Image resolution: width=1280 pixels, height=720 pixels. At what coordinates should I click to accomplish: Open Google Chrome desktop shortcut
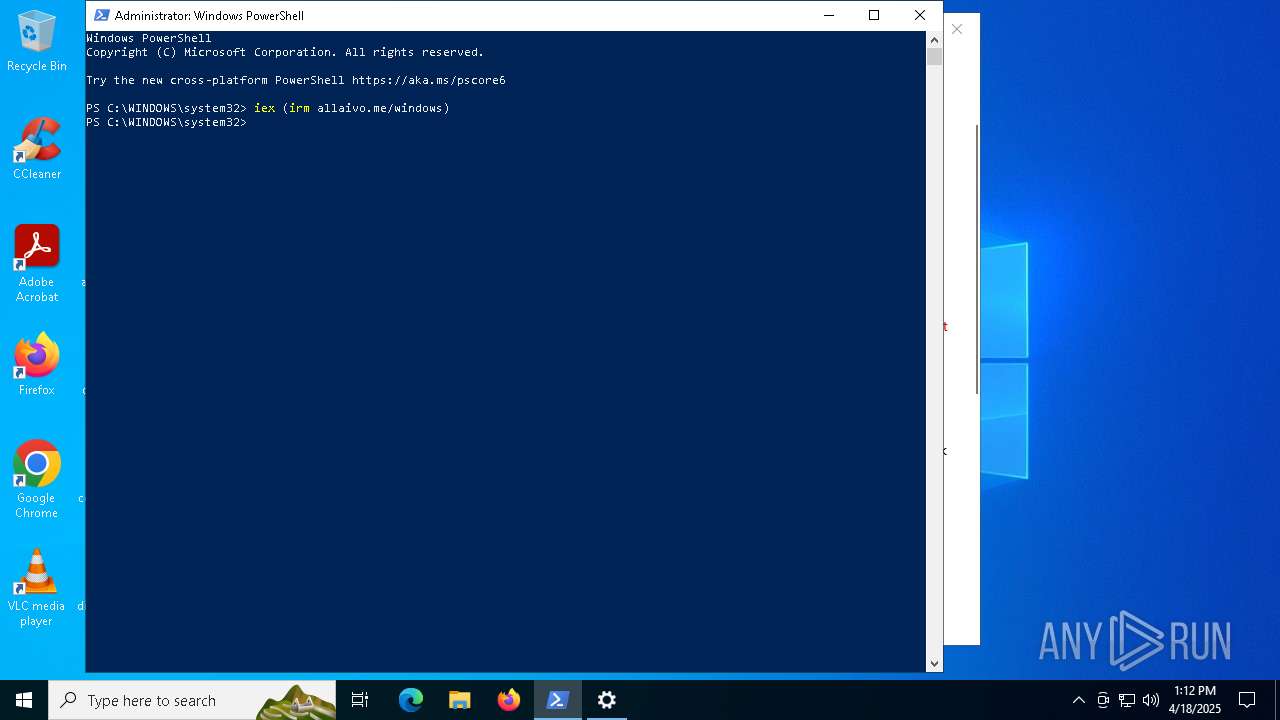click(37, 480)
